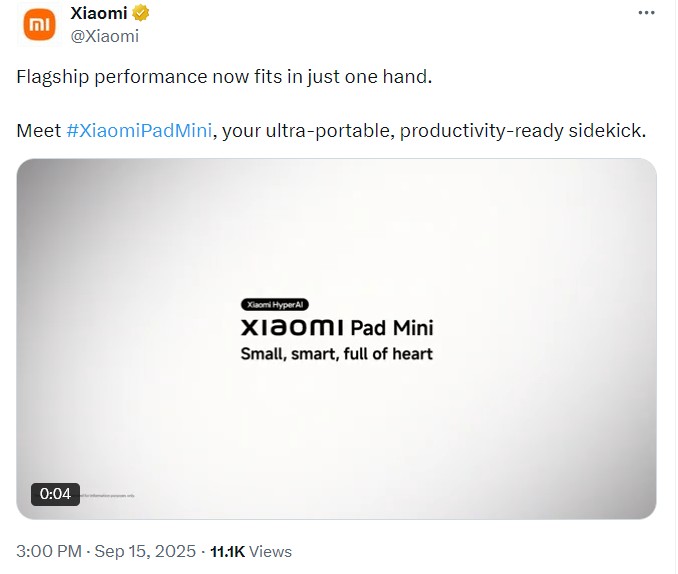Open the three-dot more options menu
The height and width of the screenshot is (574, 678).
(x=646, y=13)
